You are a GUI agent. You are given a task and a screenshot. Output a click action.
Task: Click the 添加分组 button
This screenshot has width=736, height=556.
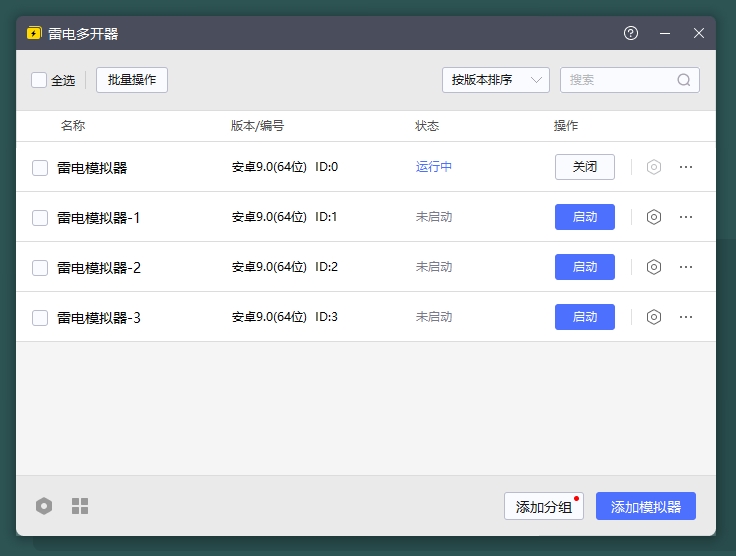point(544,506)
